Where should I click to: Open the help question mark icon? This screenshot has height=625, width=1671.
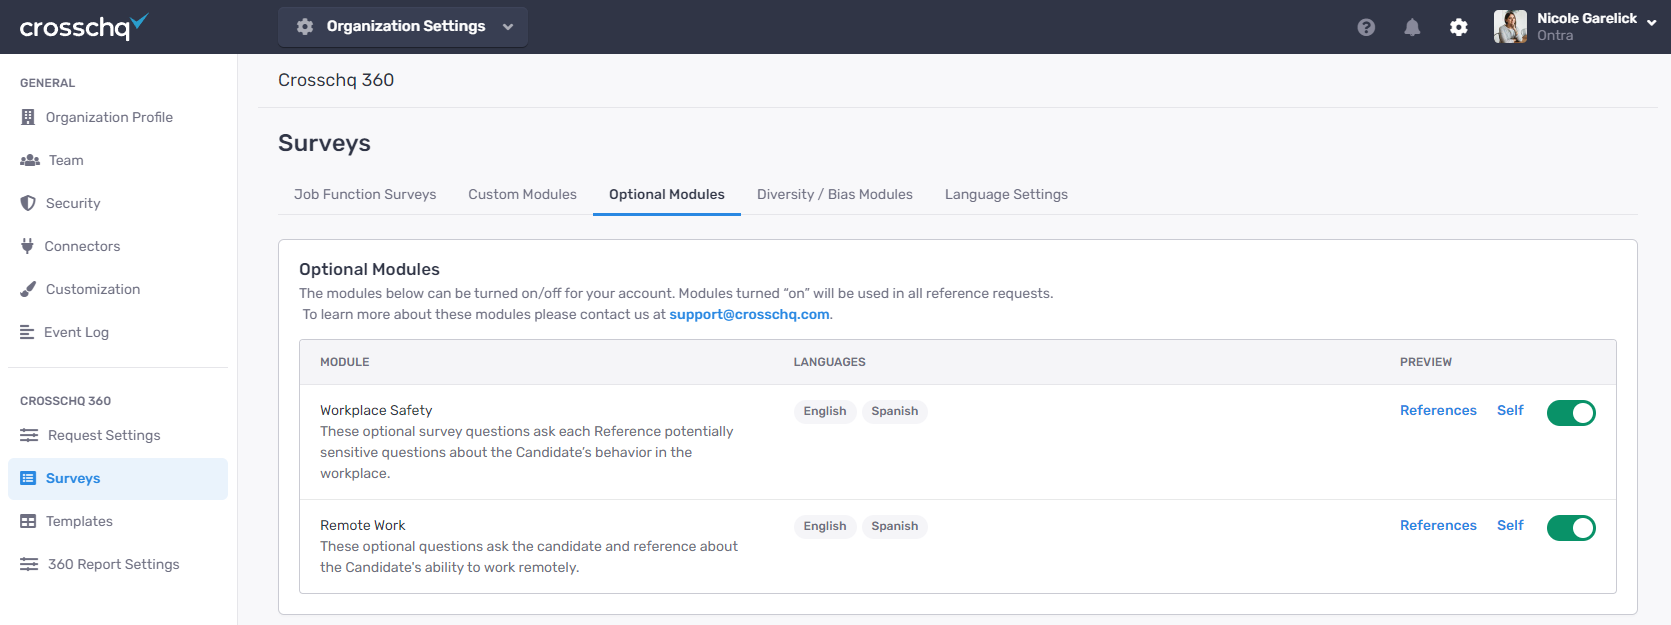pyautogui.click(x=1366, y=27)
